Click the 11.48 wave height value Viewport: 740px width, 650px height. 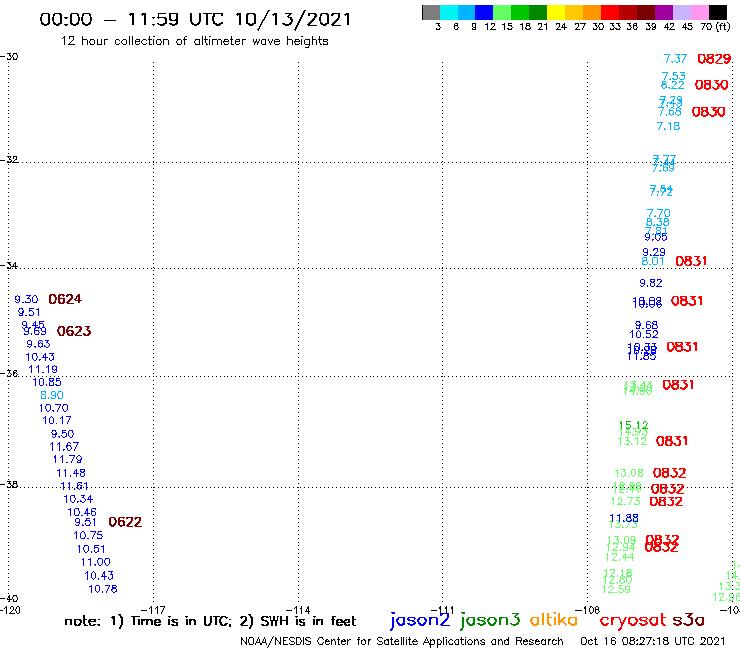click(x=71, y=473)
